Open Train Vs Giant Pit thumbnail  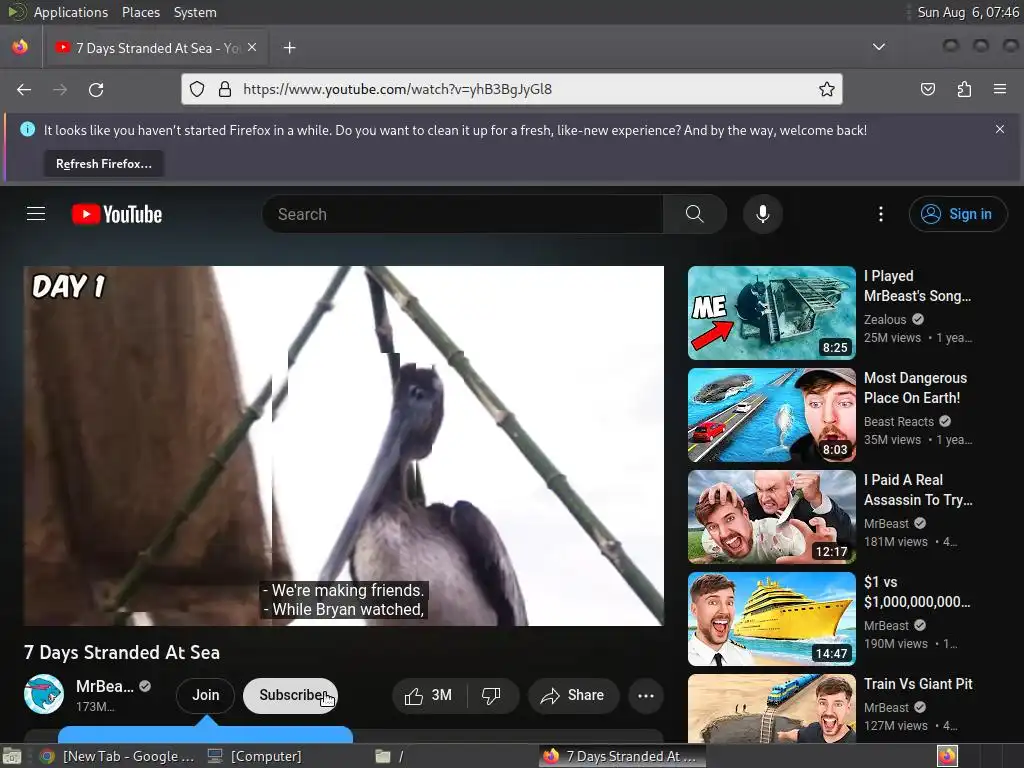coord(772,708)
